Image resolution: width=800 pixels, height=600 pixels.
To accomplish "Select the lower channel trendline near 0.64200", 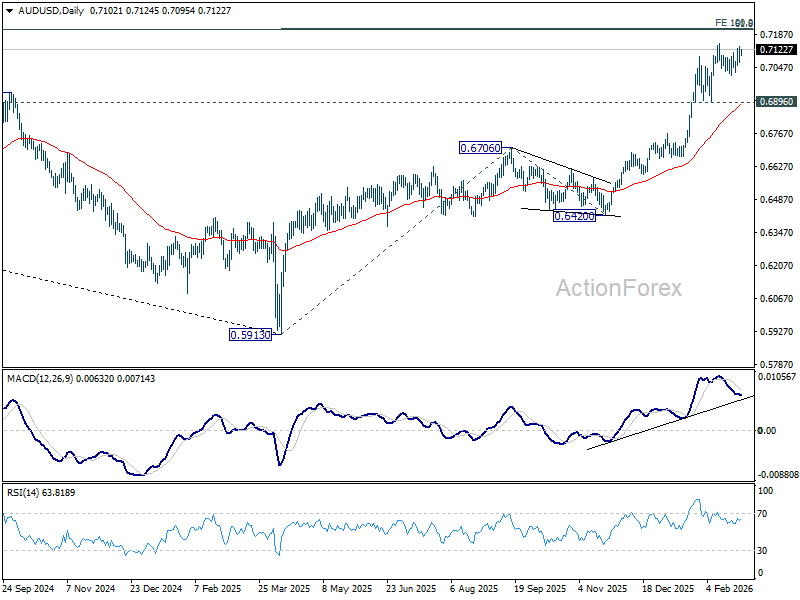I will (x=570, y=212).
